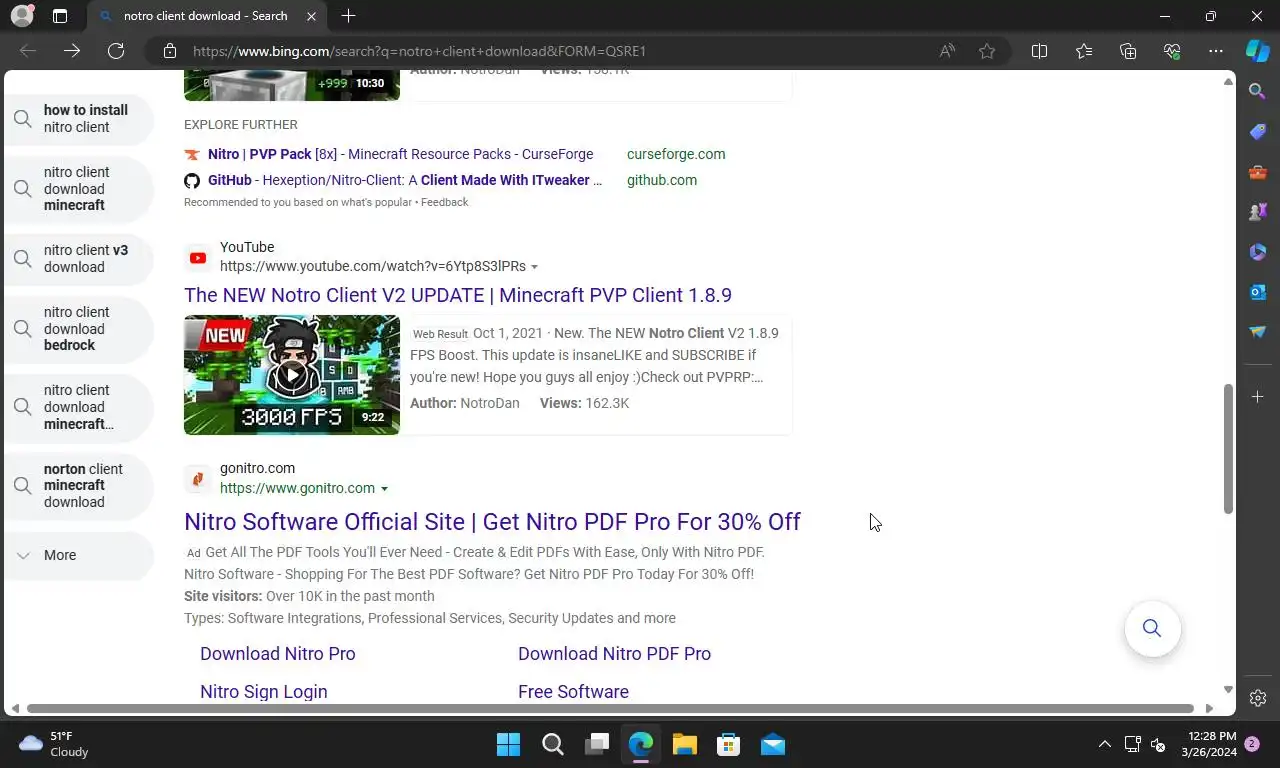Expand the YouTube URL dropdown arrow
Screen dimensions: 1280x768
tap(534, 267)
